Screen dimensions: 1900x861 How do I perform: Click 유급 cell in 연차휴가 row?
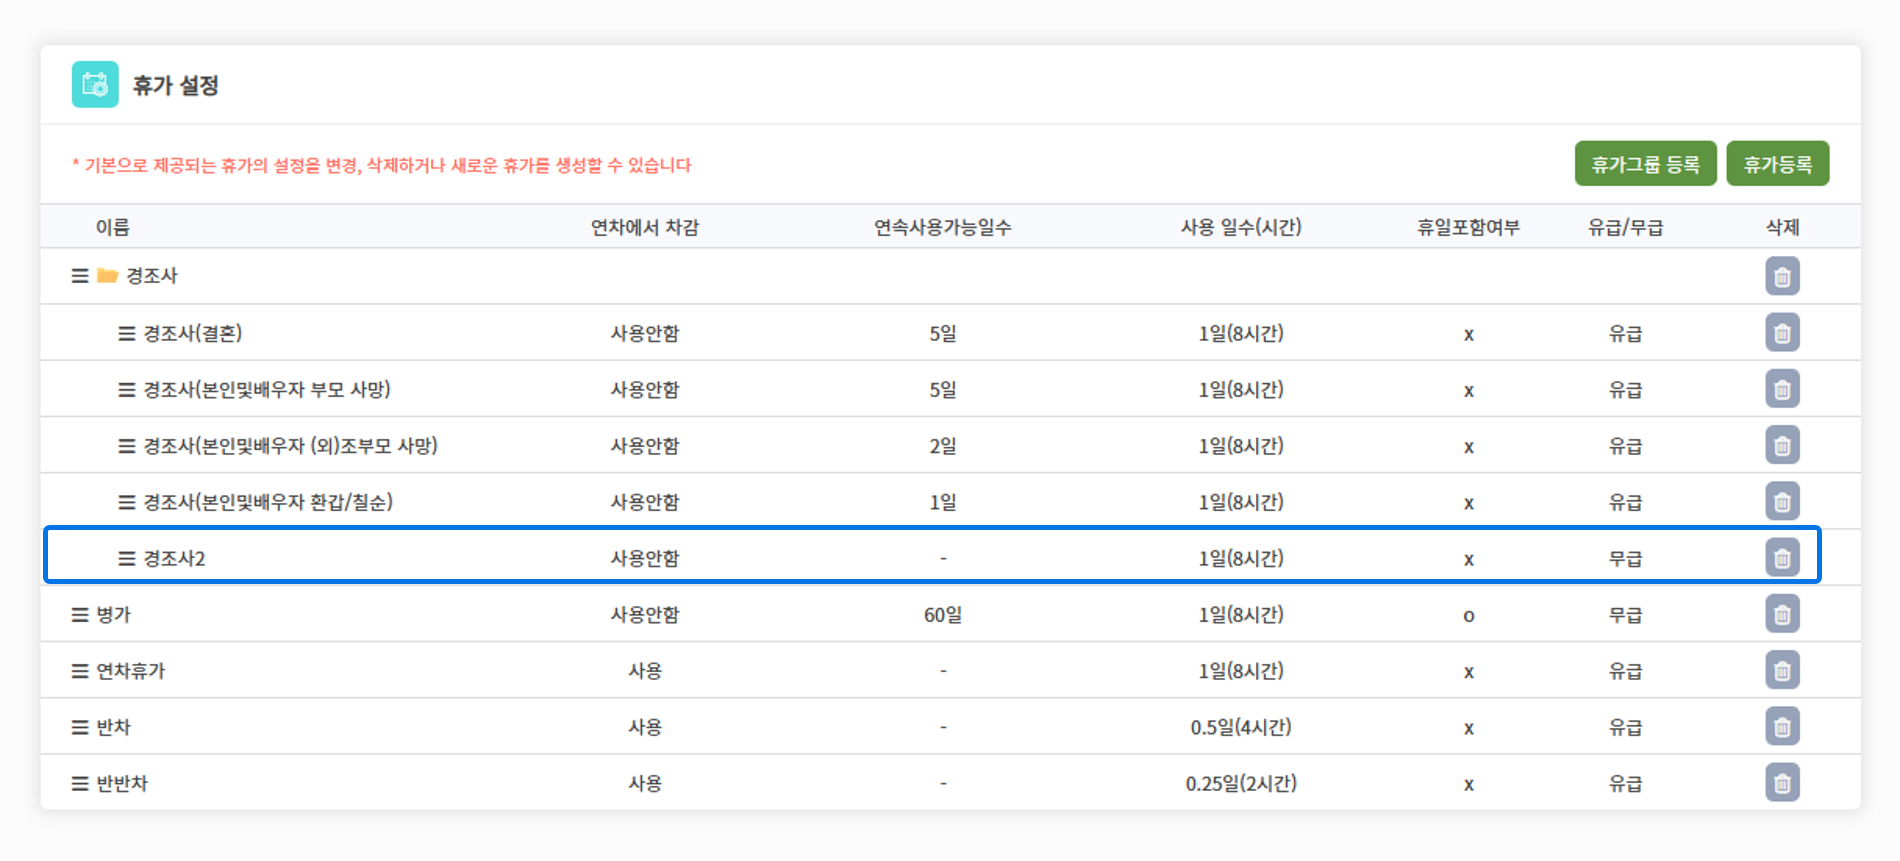click(x=1625, y=670)
